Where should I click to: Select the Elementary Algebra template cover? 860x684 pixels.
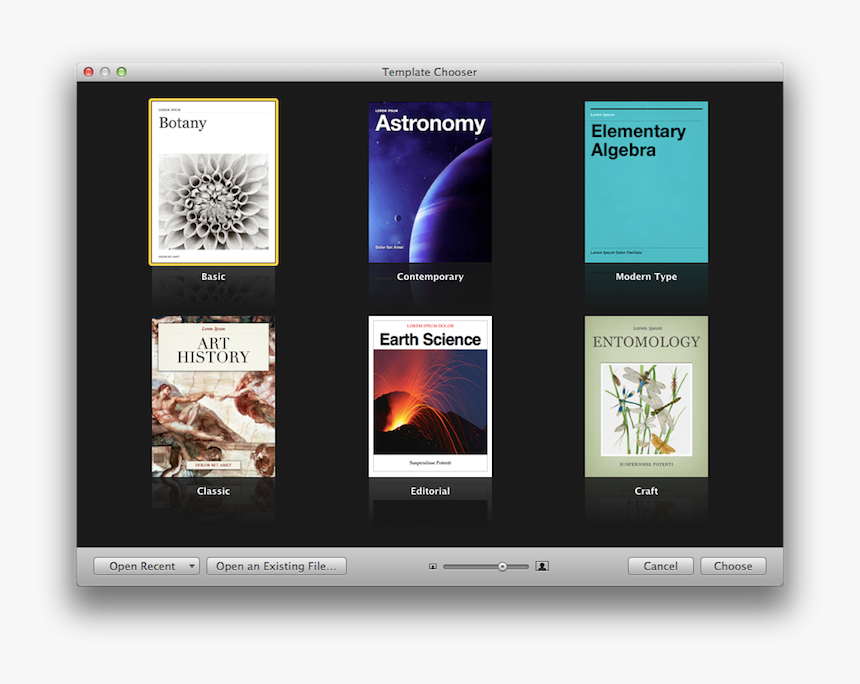tap(646, 182)
